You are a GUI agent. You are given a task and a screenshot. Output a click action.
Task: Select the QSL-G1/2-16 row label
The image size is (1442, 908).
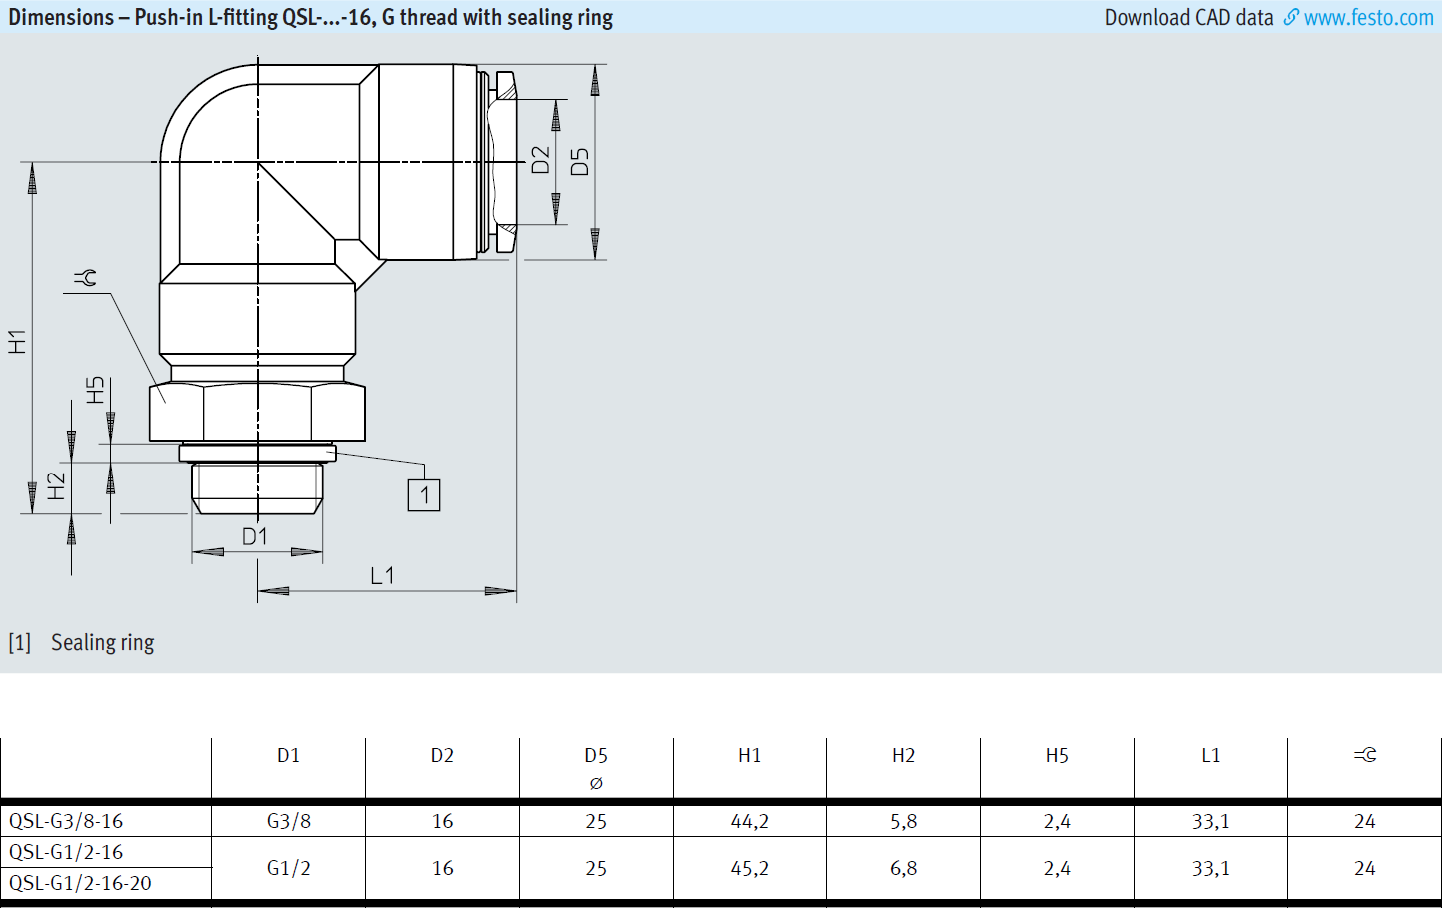(66, 852)
